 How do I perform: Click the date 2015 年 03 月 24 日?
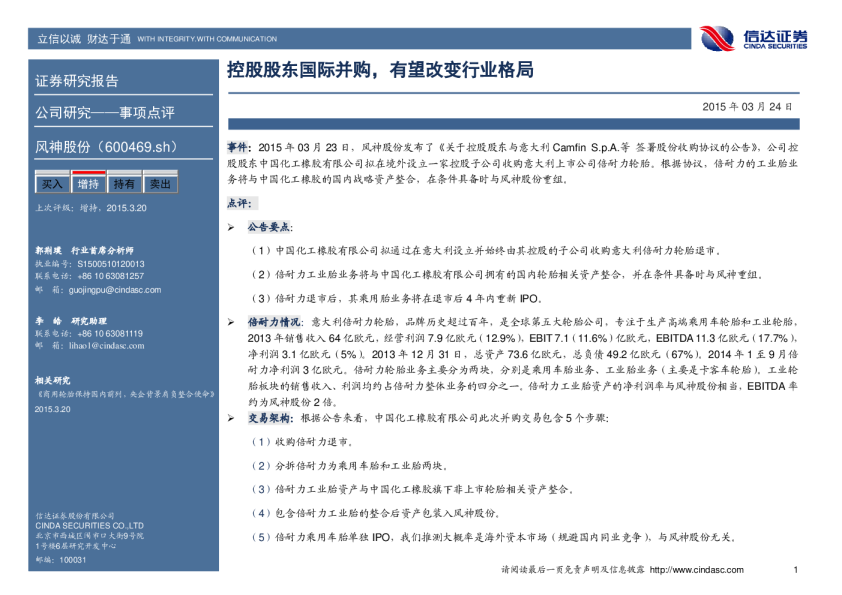click(x=747, y=106)
